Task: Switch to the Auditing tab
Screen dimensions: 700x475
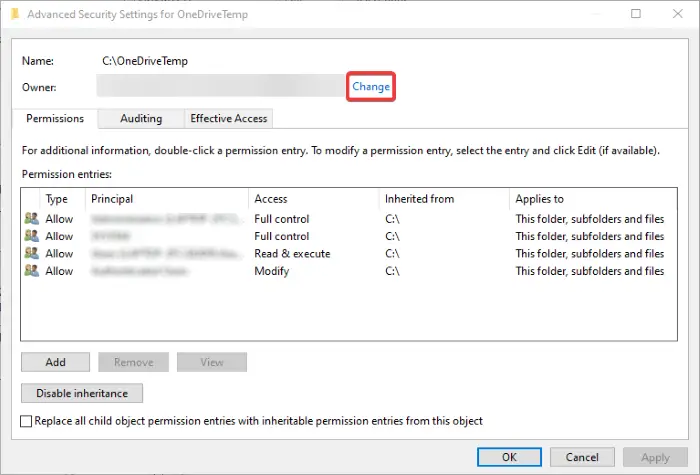Action: click(141, 119)
